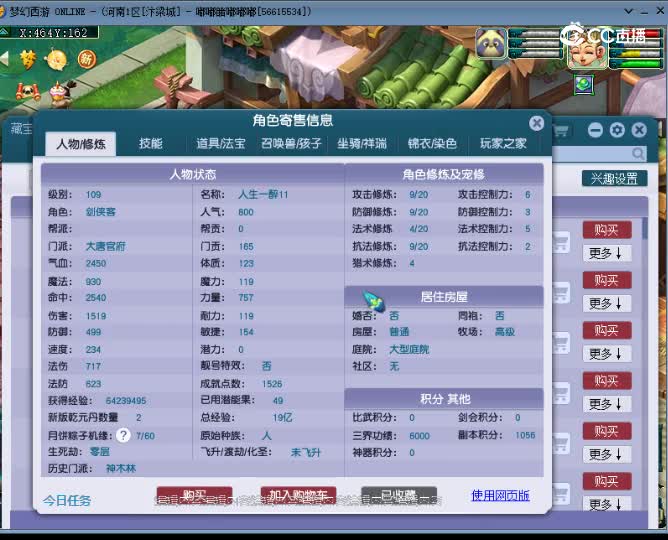The image size is (668, 540).
Task: Click the pet's top status bar
Action: coord(537,33)
